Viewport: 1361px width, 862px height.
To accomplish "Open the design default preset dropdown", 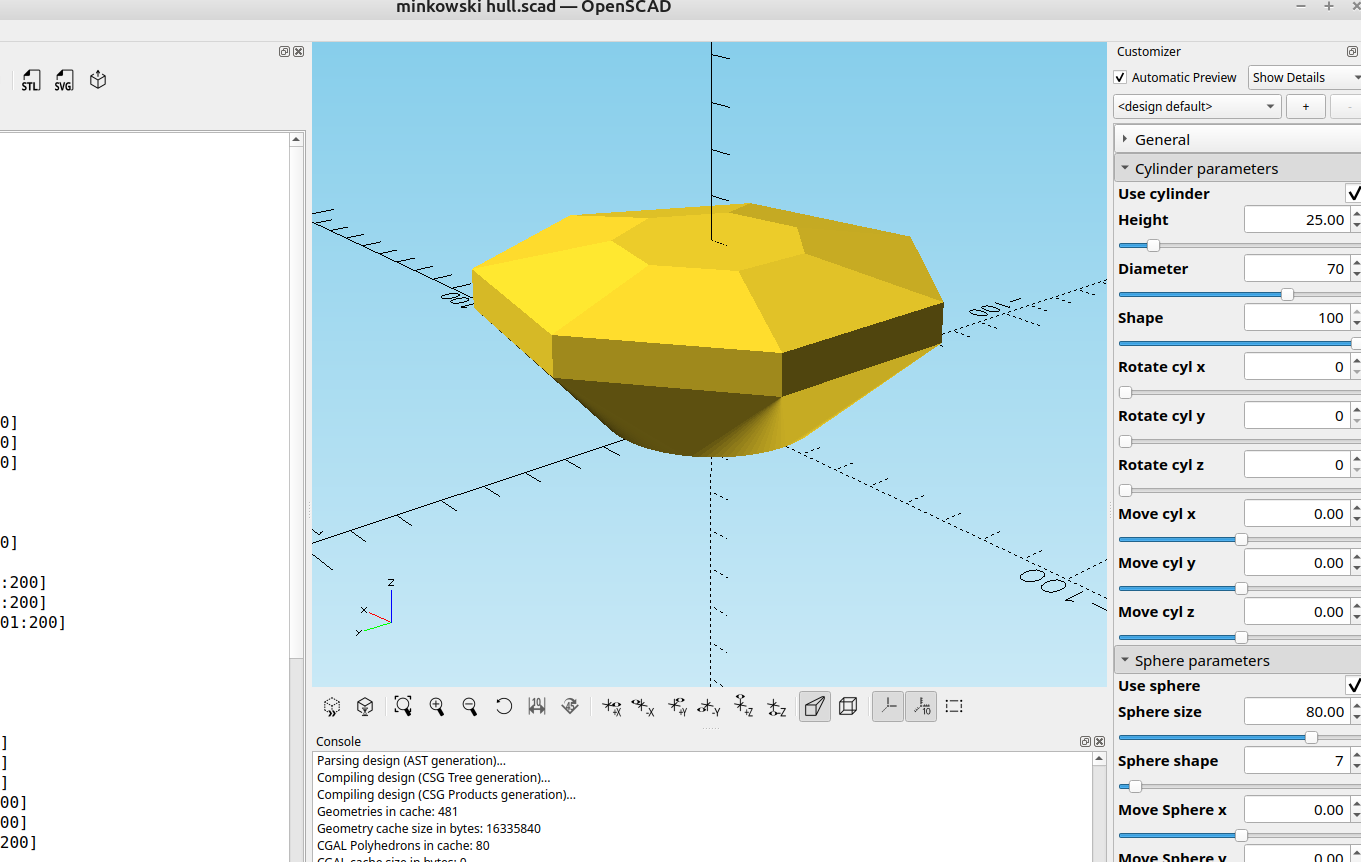I will (x=1197, y=106).
